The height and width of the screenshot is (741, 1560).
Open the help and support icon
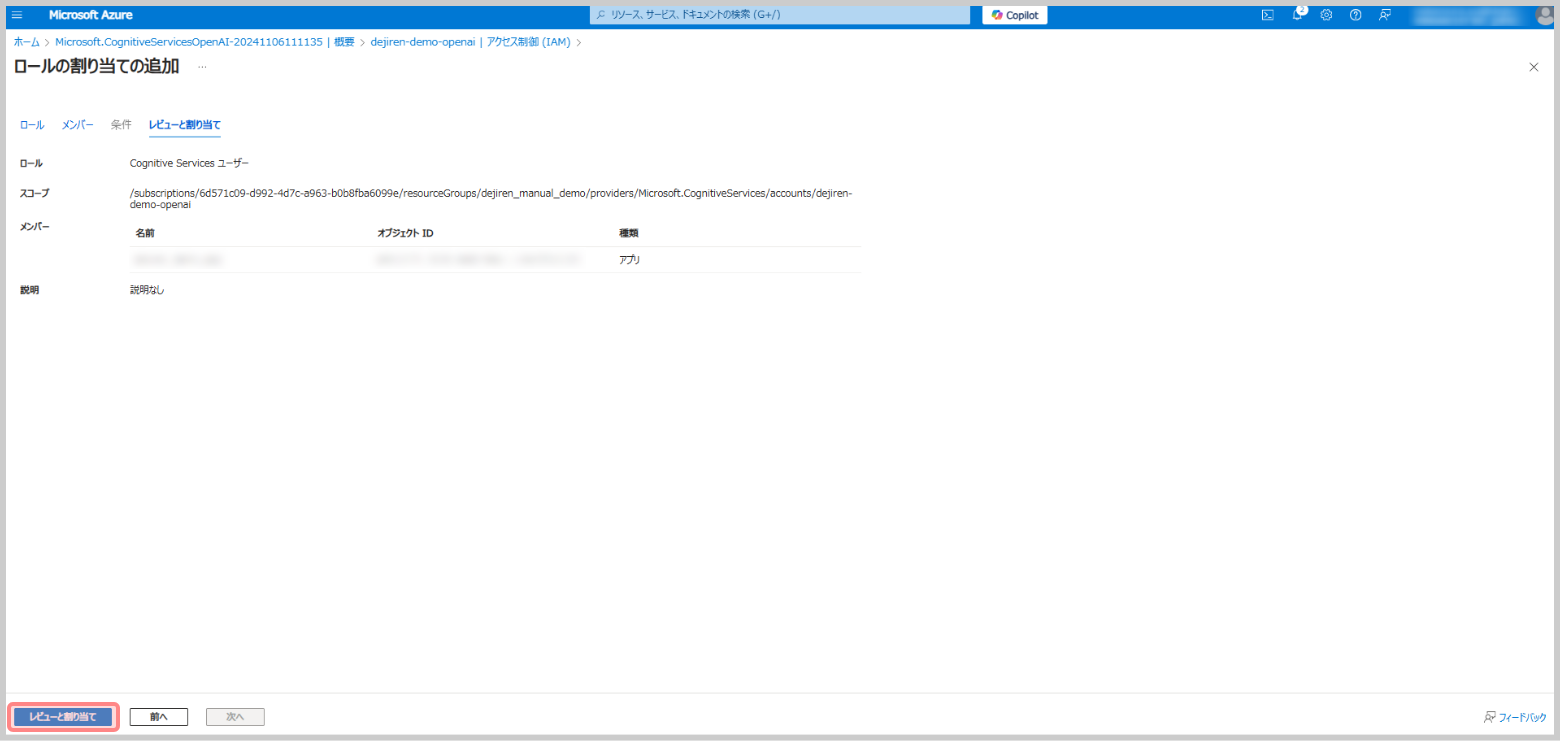click(1355, 15)
